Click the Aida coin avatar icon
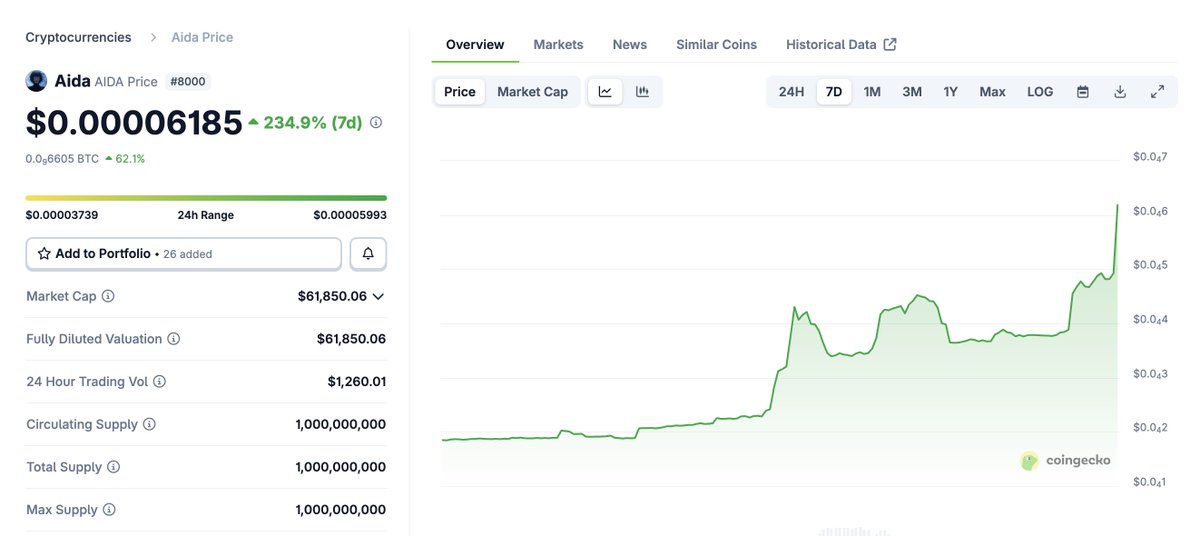The image size is (1200, 536). coord(36,81)
